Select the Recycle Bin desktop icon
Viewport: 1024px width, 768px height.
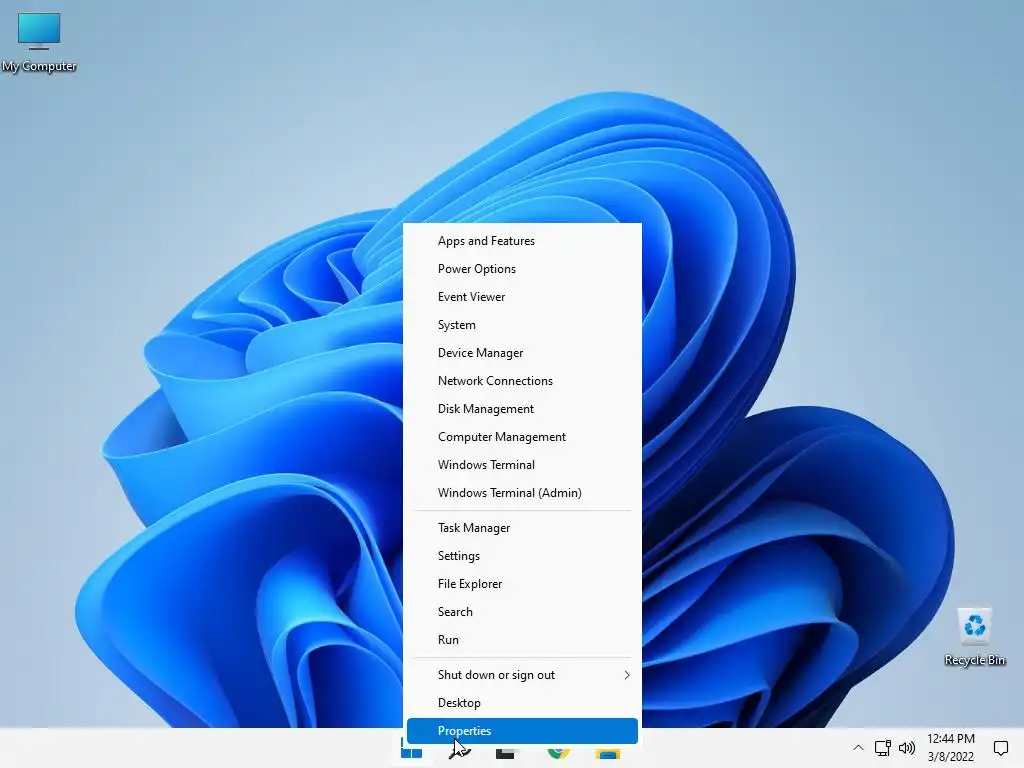[x=974, y=637]
